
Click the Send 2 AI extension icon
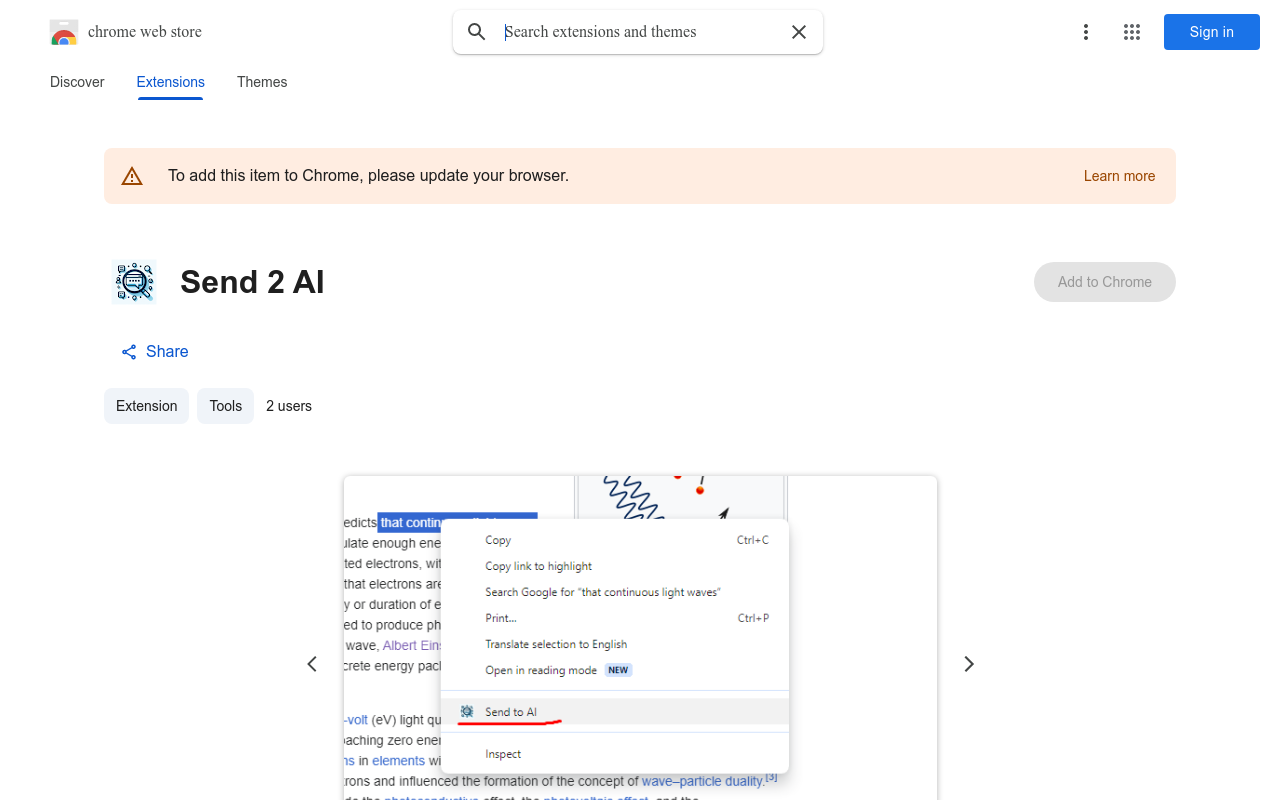click(134, 282)
